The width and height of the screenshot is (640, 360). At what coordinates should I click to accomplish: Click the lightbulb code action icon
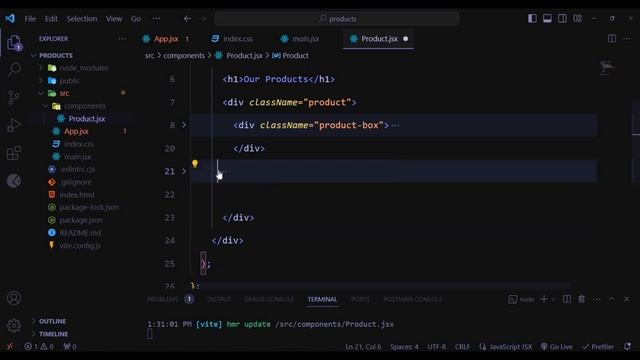pos(195,164)
